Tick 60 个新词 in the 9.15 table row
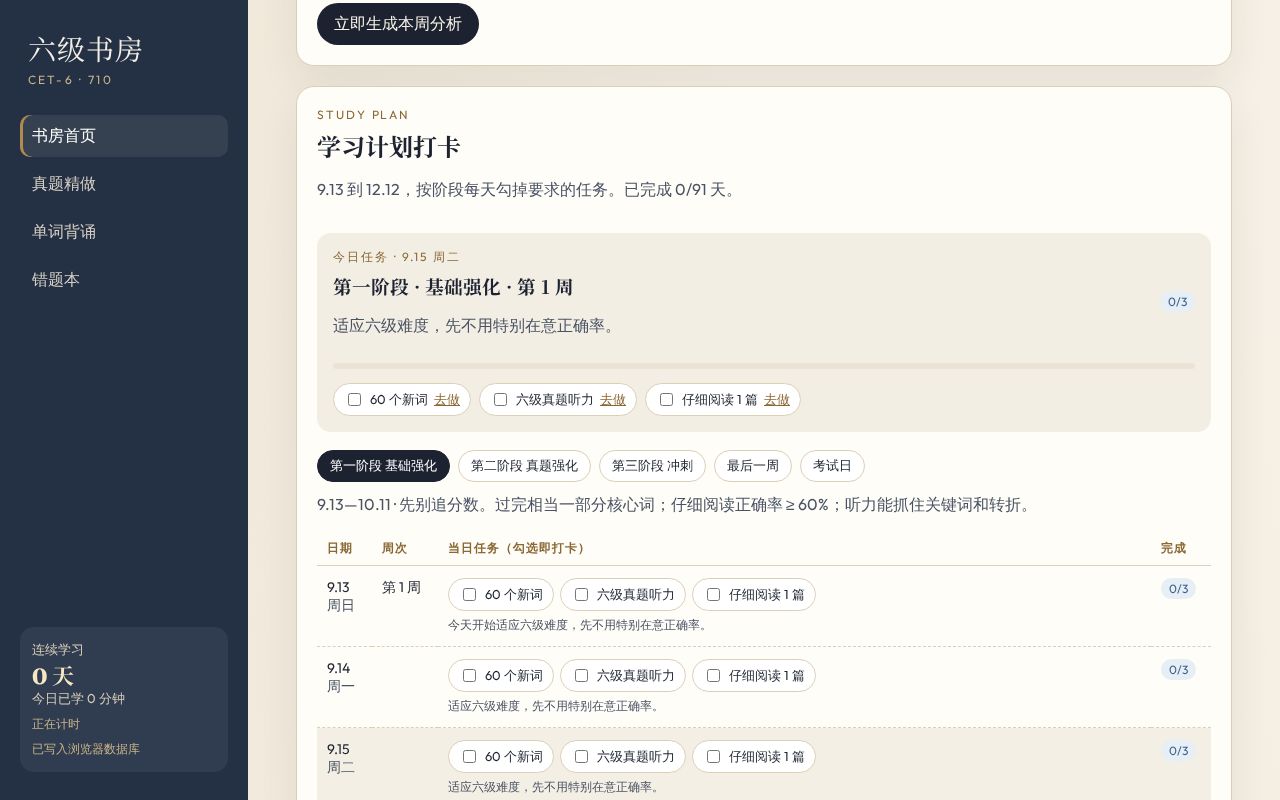This screenshot has height=800, width=1280. (469, 757)
